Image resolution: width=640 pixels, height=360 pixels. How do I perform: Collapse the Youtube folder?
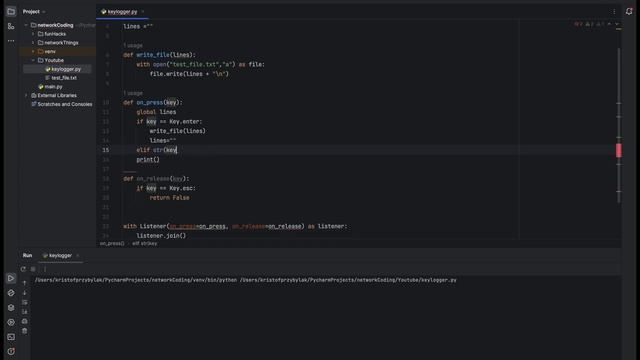tap(33, 60)
